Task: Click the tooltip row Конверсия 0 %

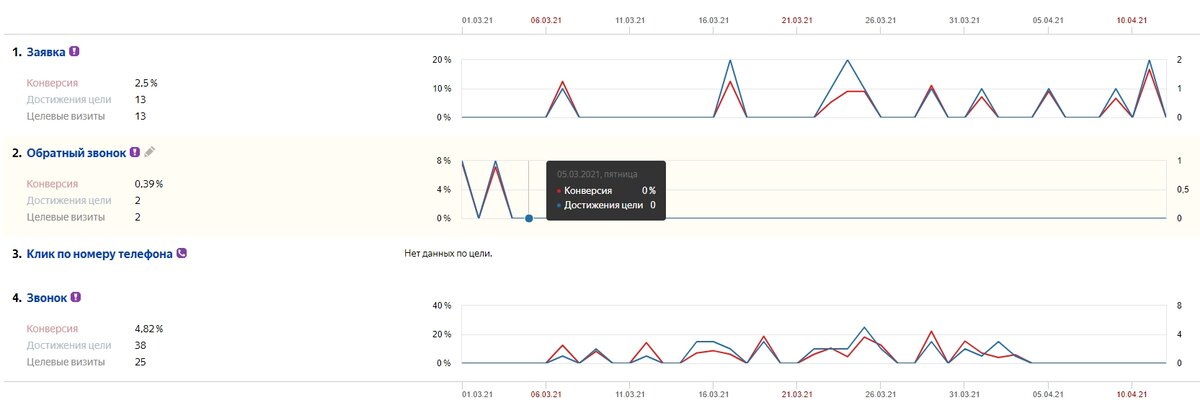Action: tap(606, 190)
